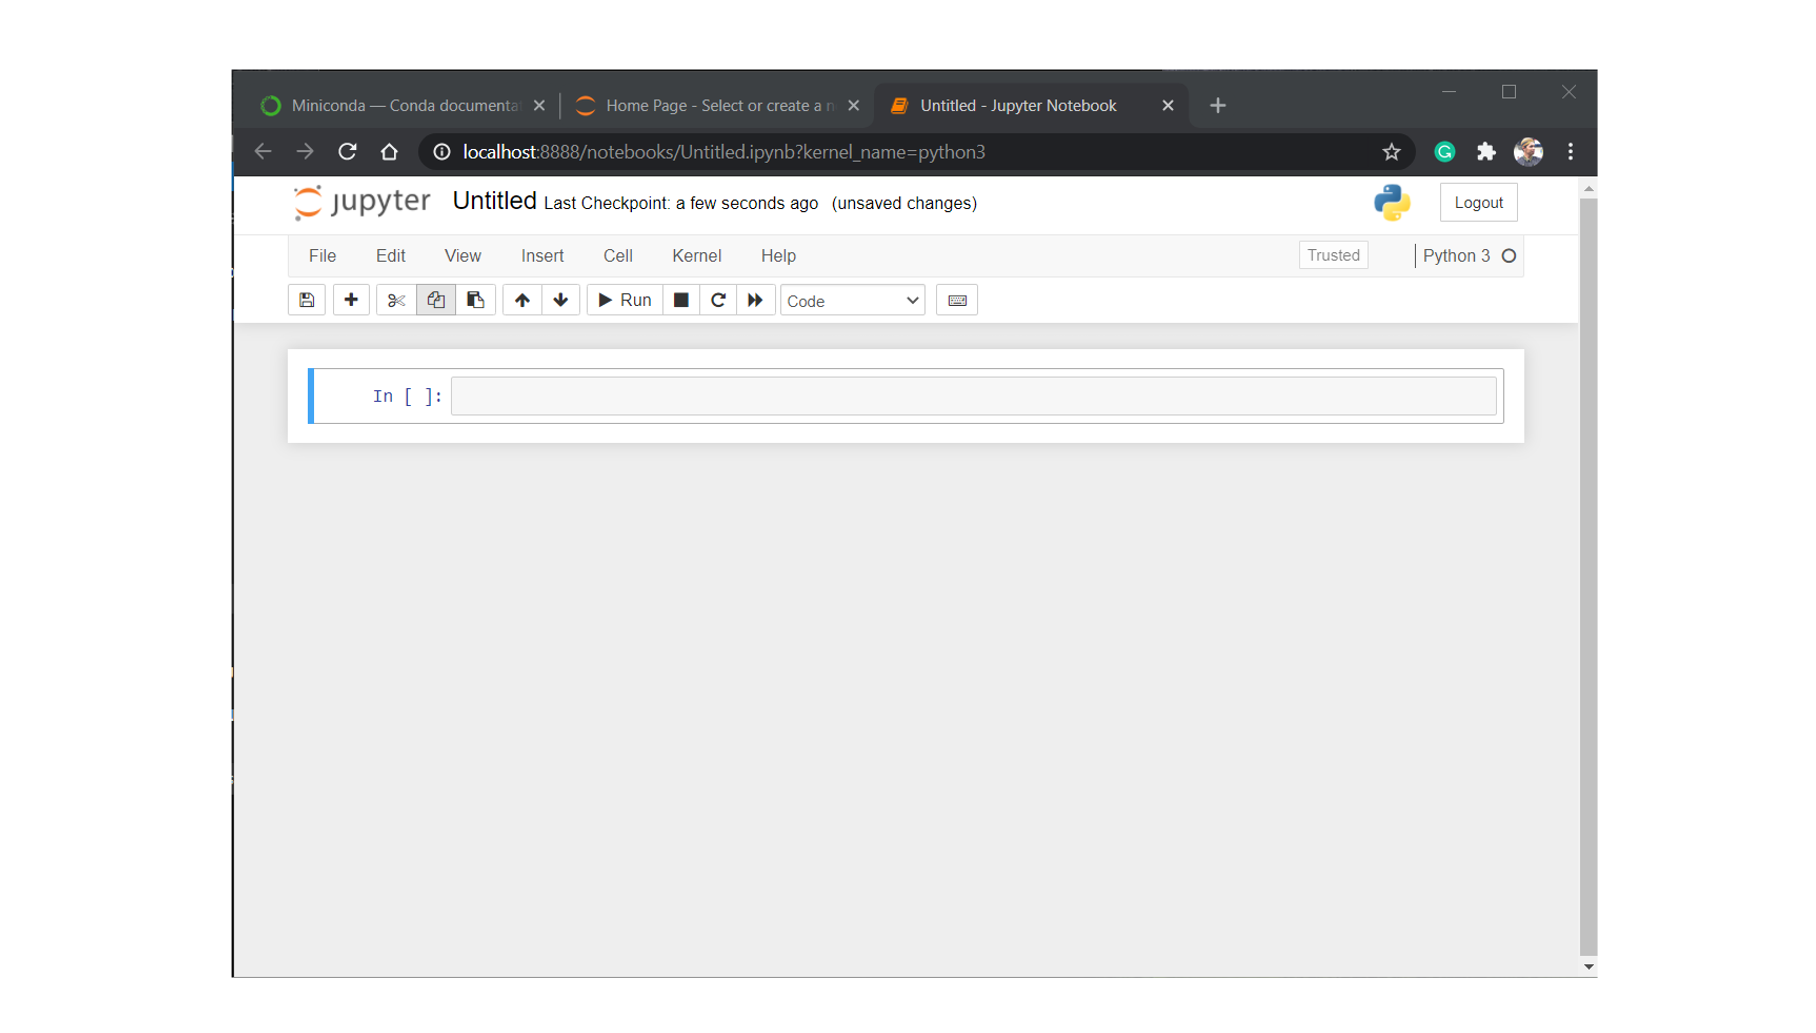Click scrollbar up arrow
This screenshot has width=1816, height=1033.
[x=1588, y=189]
